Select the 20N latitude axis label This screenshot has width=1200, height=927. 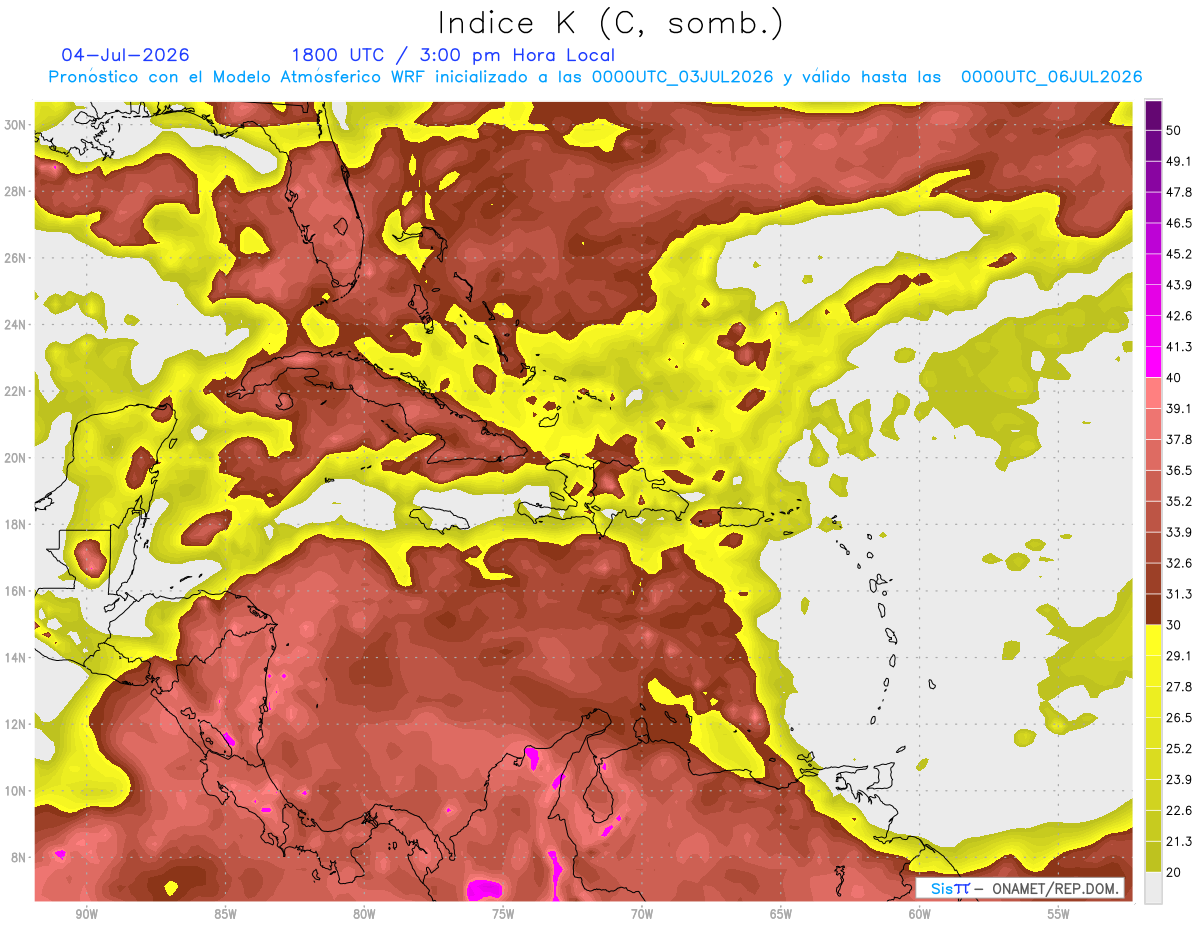15,458
